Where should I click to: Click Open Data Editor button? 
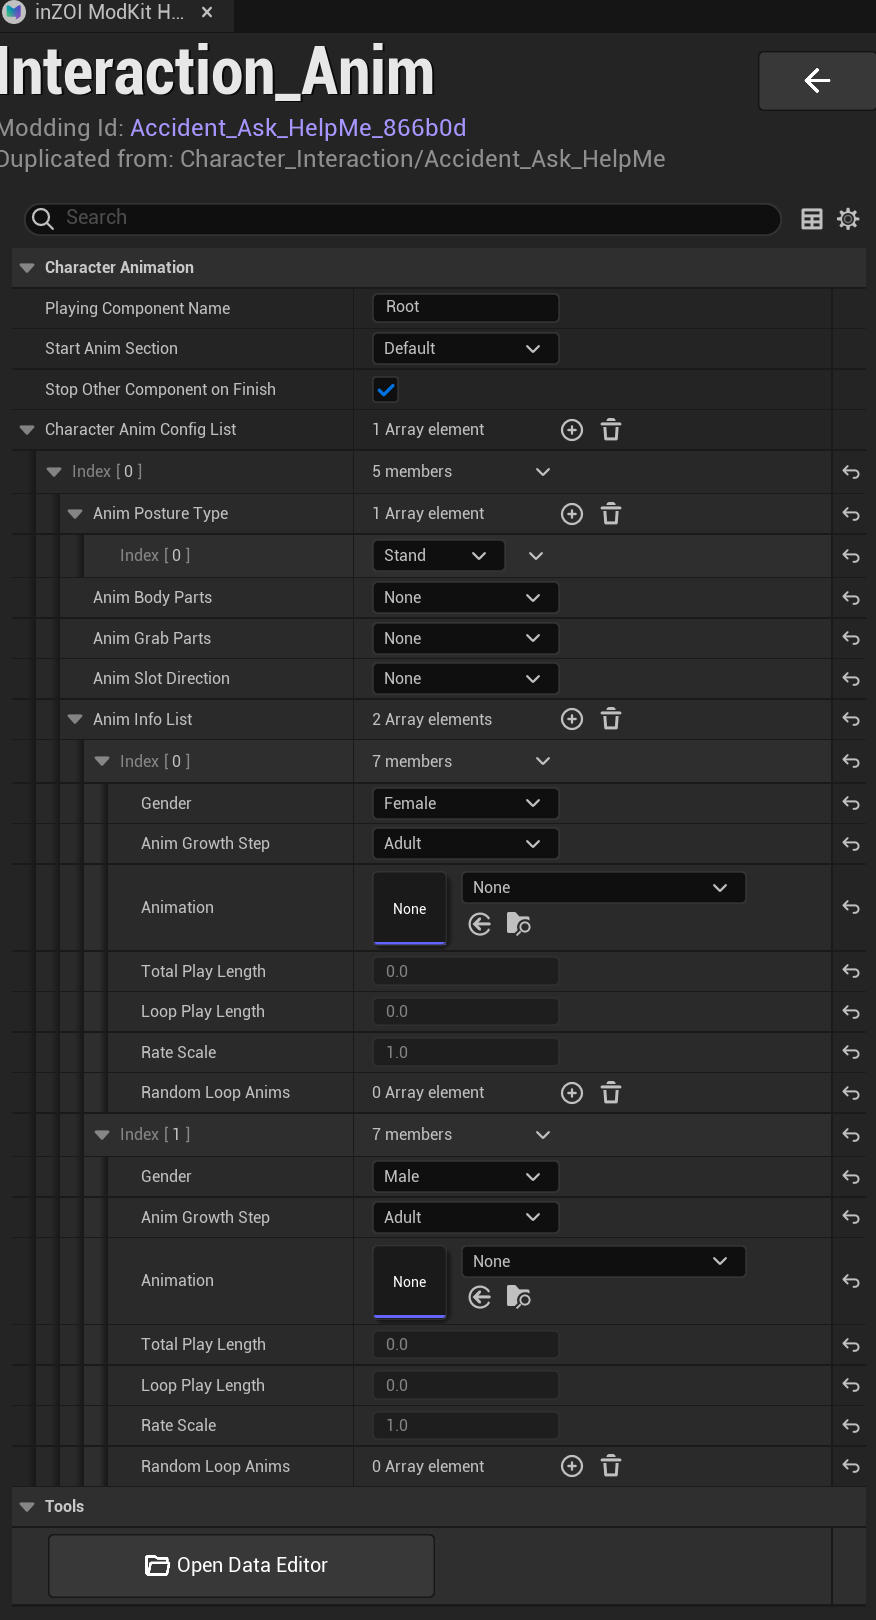point(241,1565)
